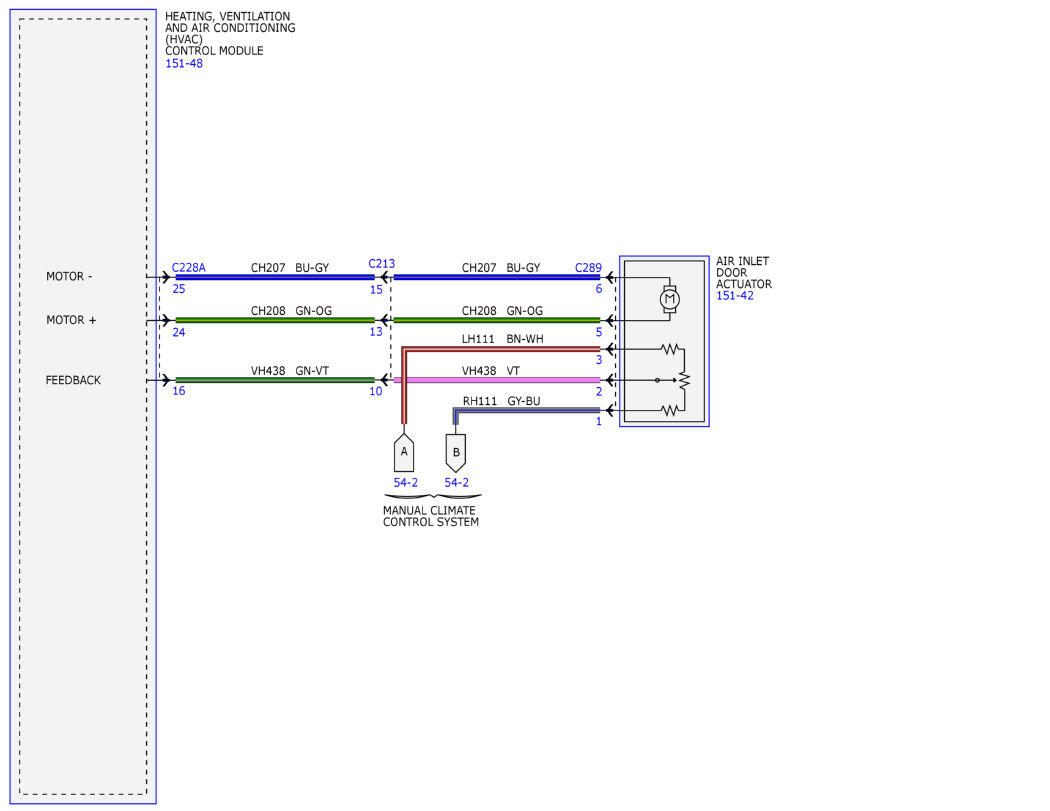The image size is (1050, 811).
Task: Click the C213 connector label
Action: tap(382, 264)
